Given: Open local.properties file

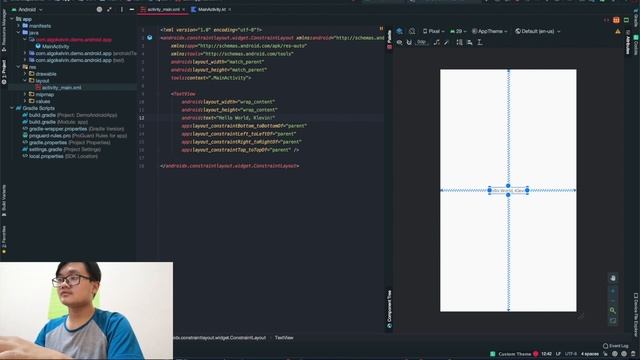Looking at the screenshot, I should pyautogui.click(x=60, y=156).
